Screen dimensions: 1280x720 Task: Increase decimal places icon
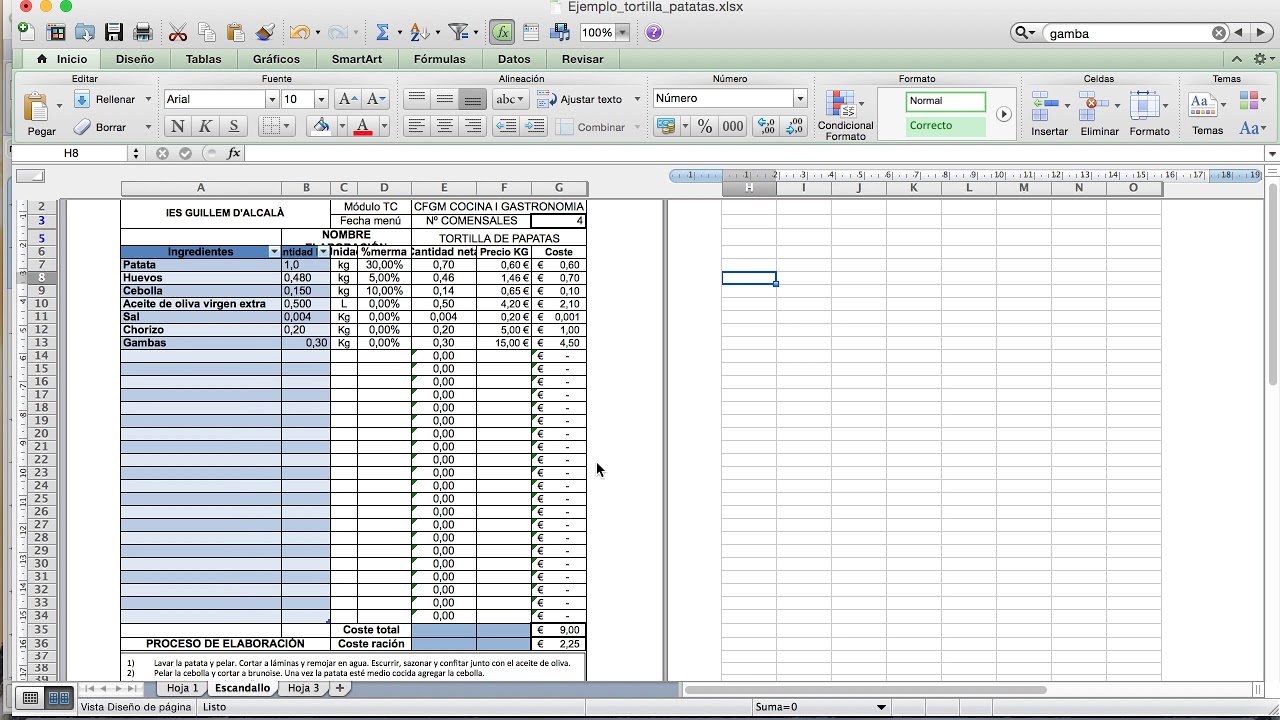766,126
